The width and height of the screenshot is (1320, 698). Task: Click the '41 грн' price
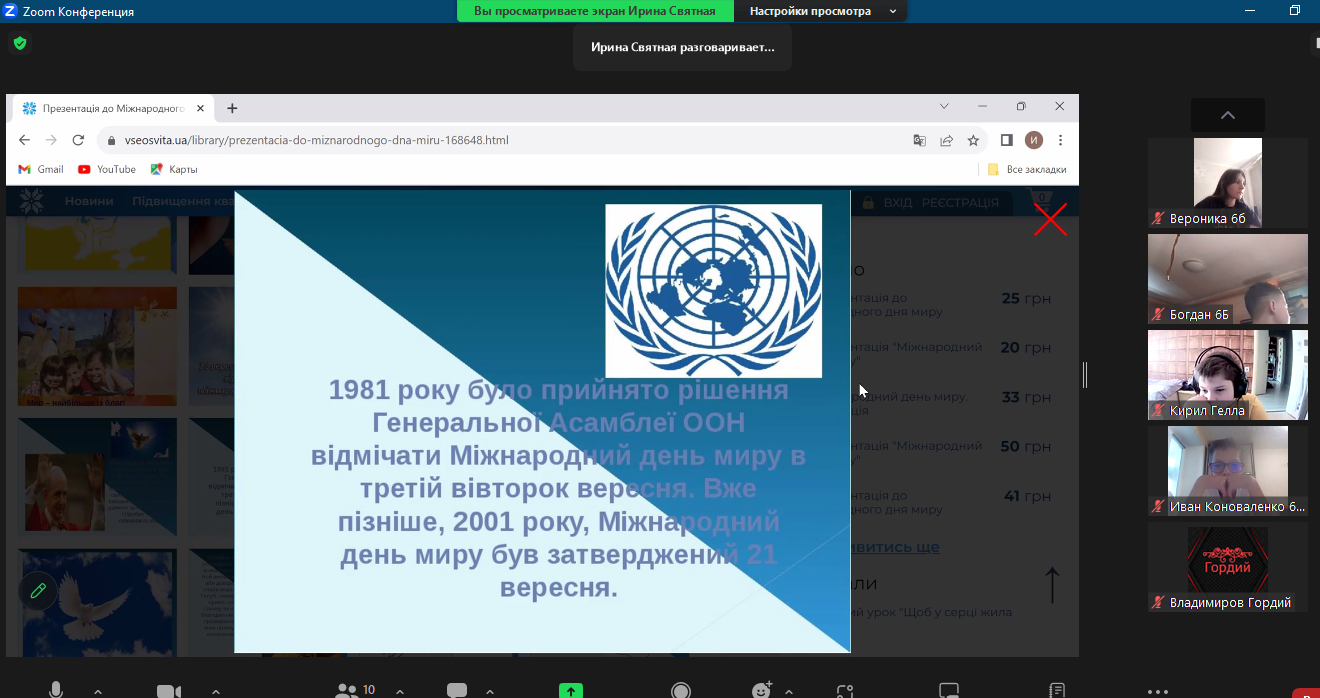(1026, 496)
